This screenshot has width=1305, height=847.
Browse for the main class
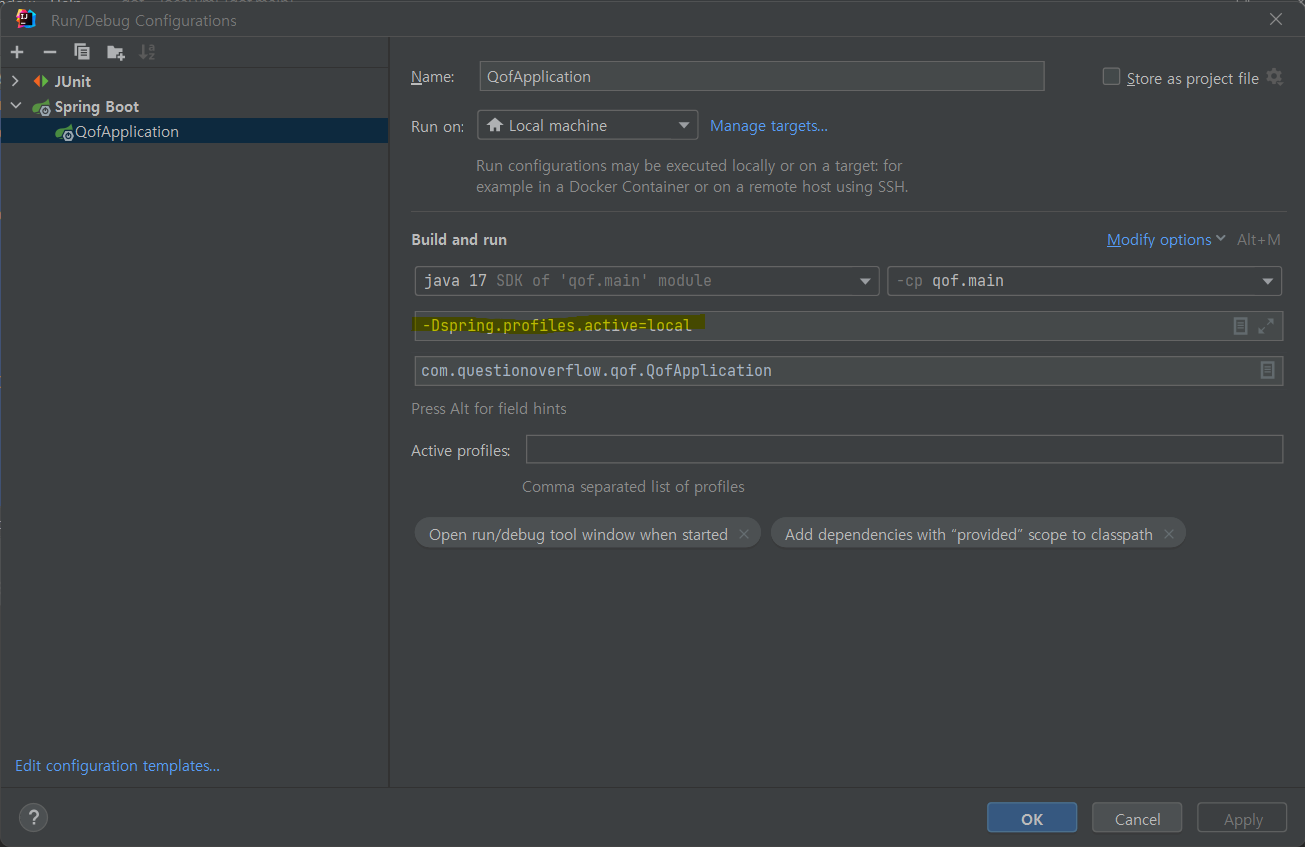pos(1267,370)
